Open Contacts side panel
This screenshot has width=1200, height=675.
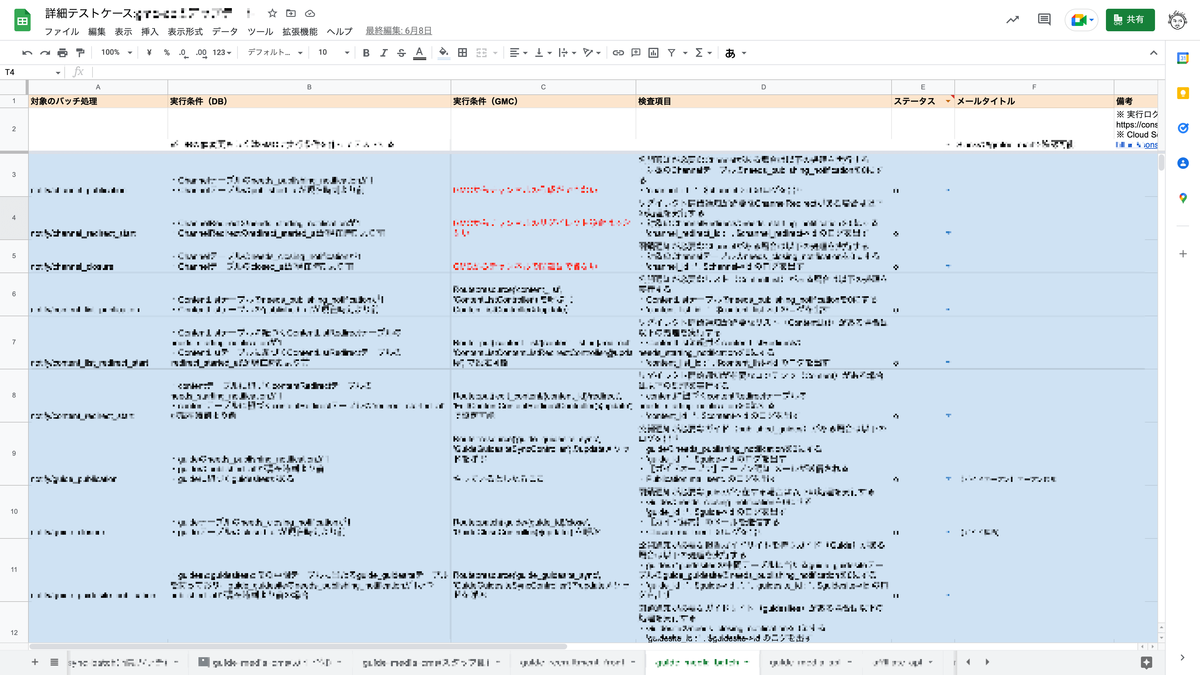[x=1182, y=162]
